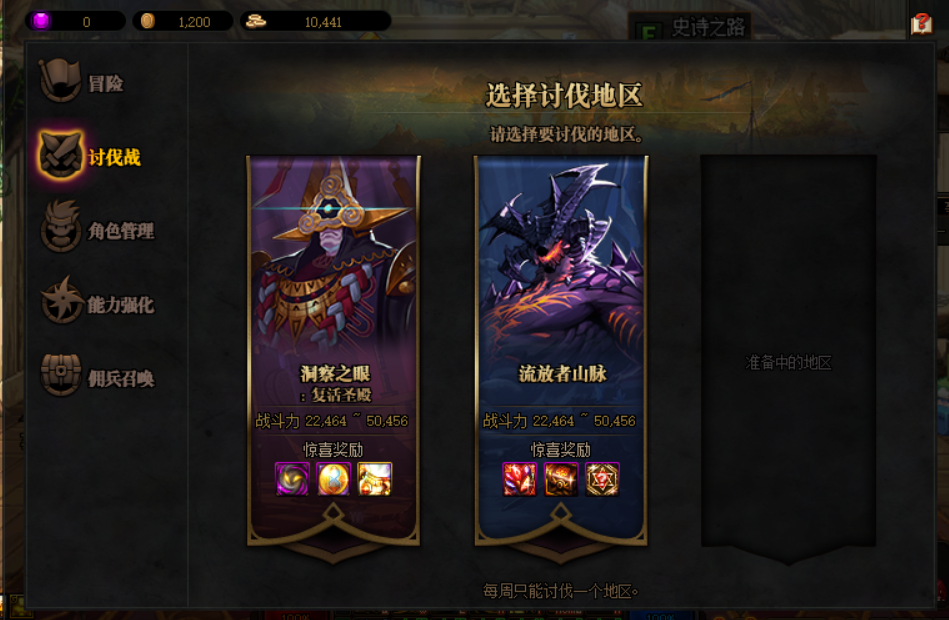Click the 准备中的地区 locked banner
The image size is (949, 620).
[x=789, y=357]
